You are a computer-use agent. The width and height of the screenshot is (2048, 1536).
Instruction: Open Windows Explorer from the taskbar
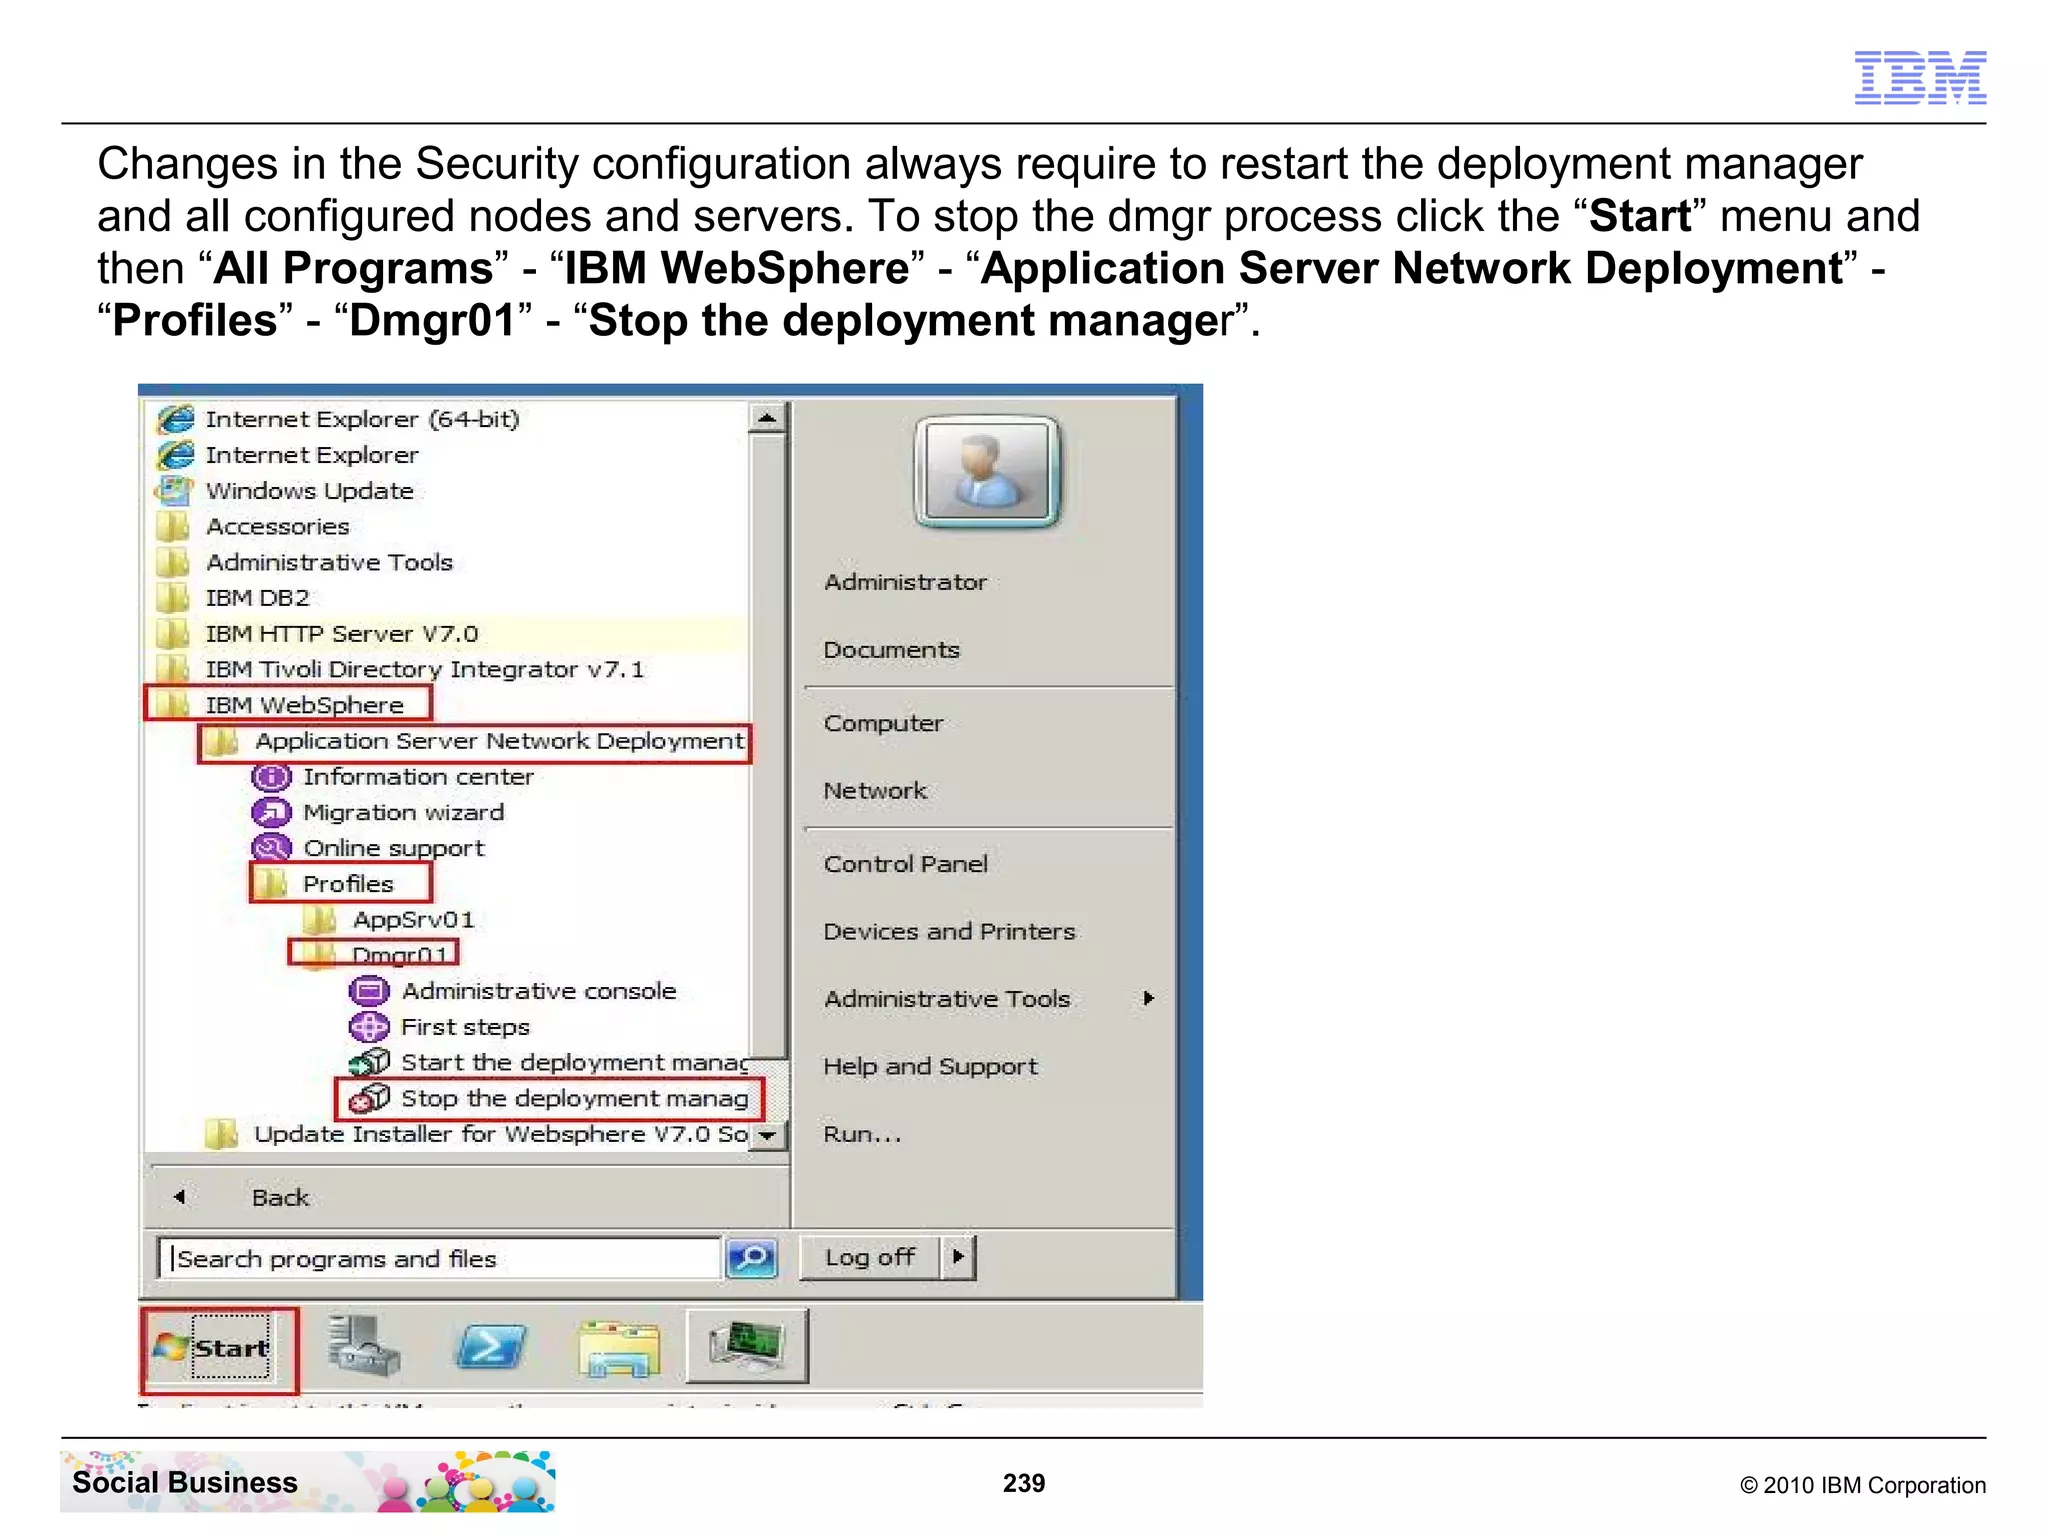coord(619,1348)
